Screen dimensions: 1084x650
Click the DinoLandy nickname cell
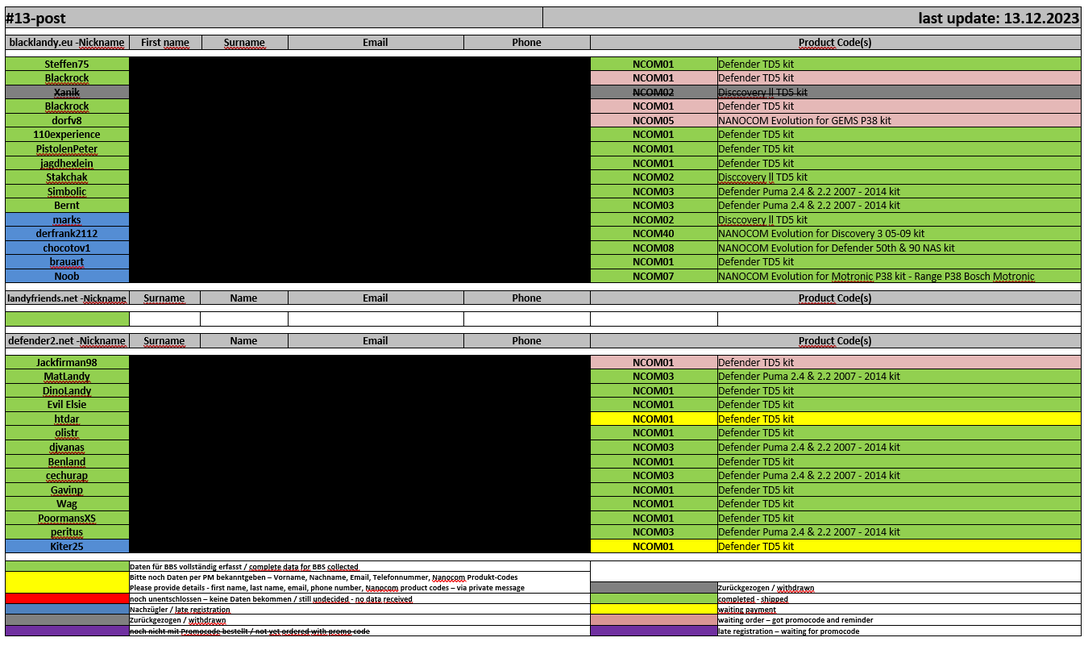(x=67, y=391)
